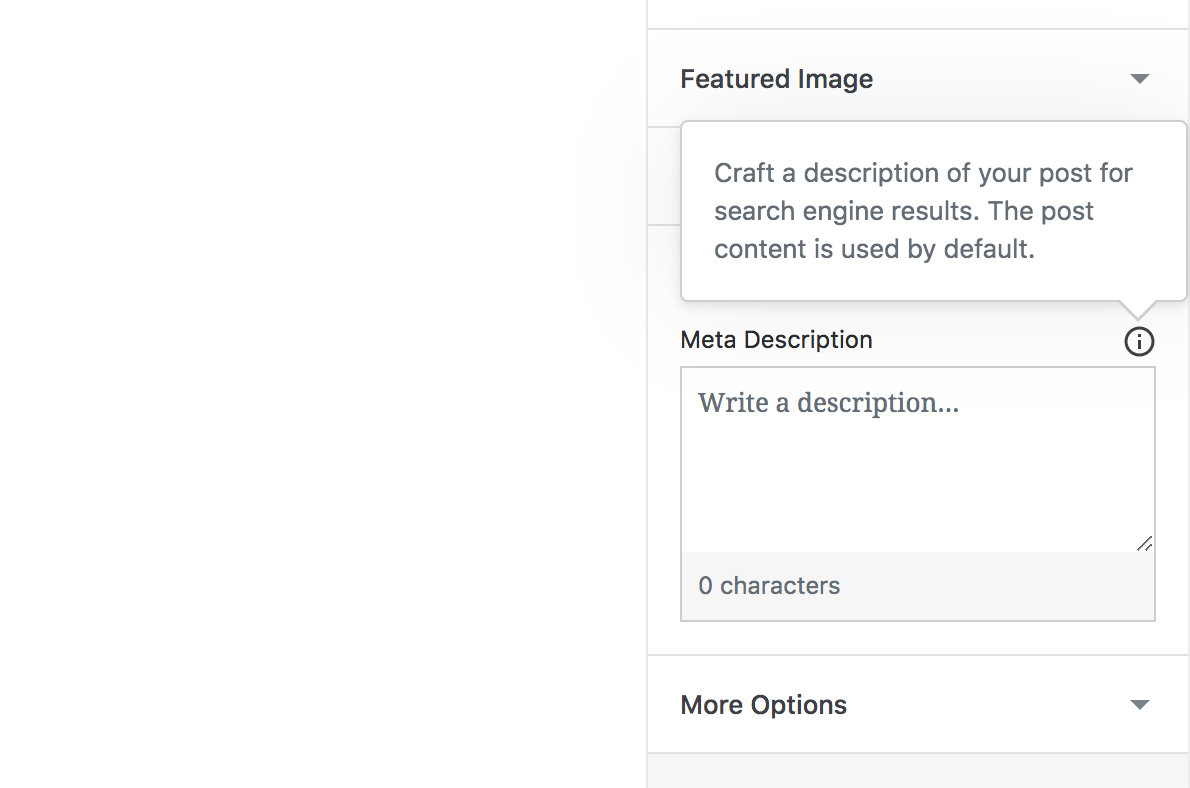
Task: Click the character count footer bar
Action: [1000, 586]
